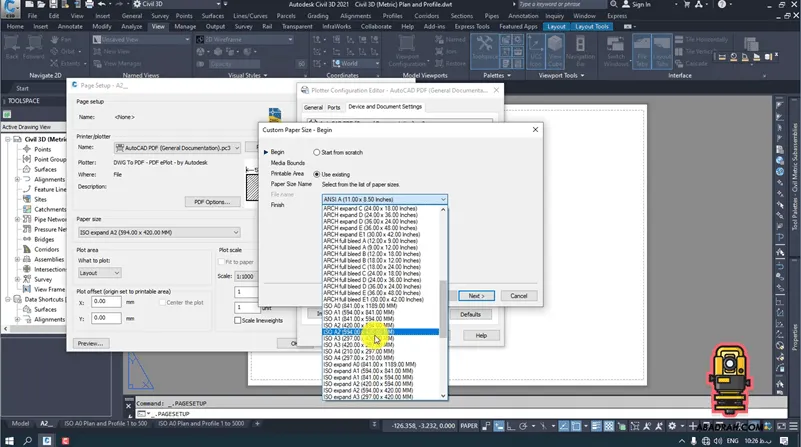This screenshot has height=447, width=801.
Task: Open the ANSI A paper size combo box
Action: point(384,200)
